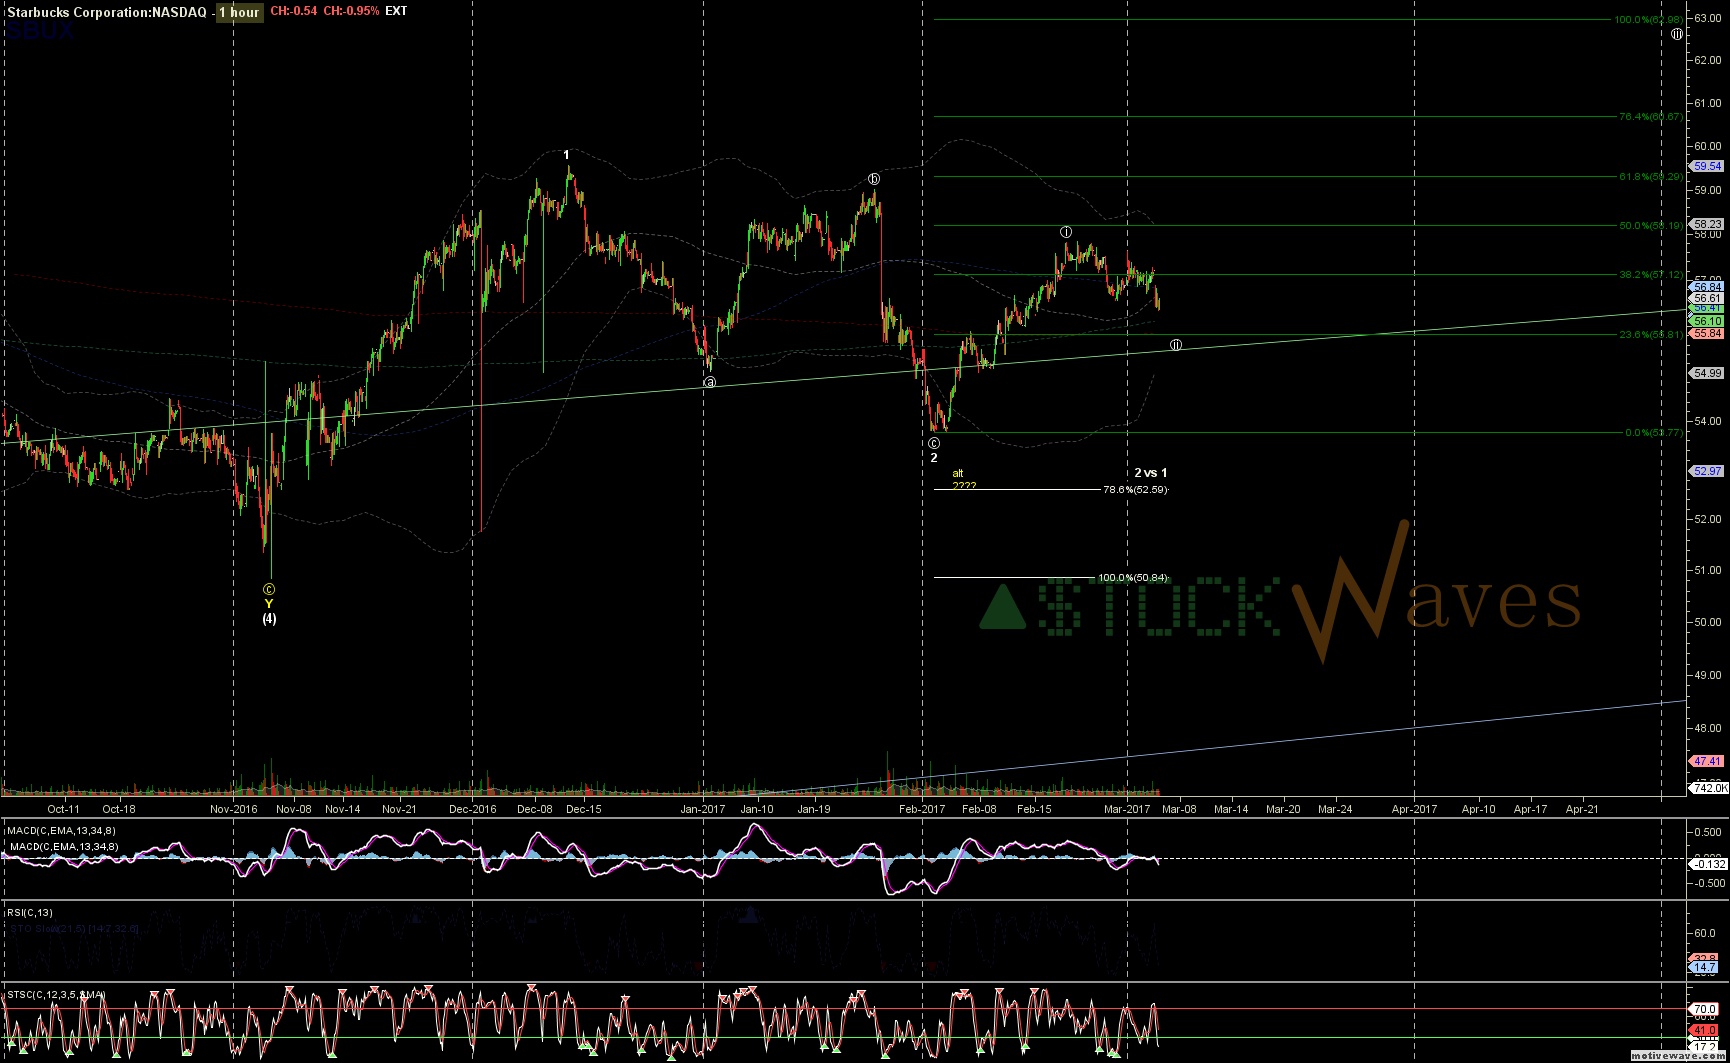
Task: Click the Jan-19 date on time axis
Action: coord(814,809)
